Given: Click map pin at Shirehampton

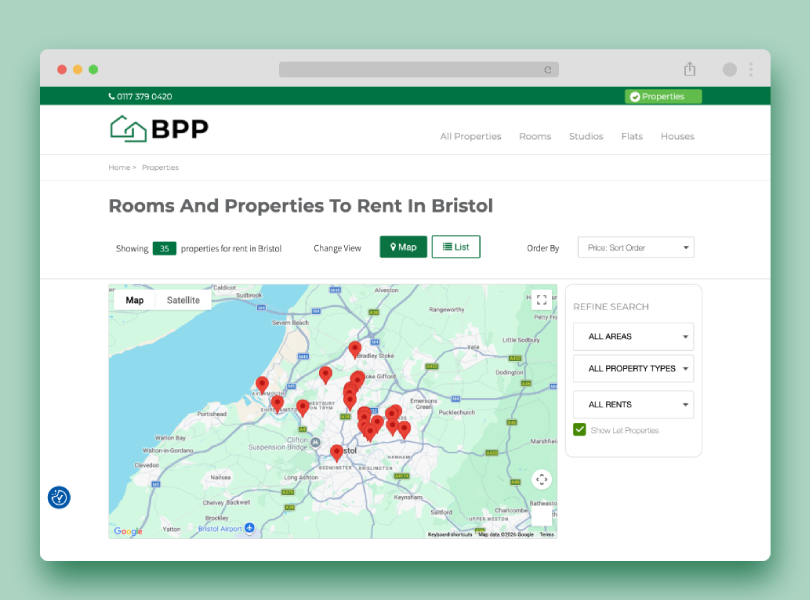Looking at the screenshot, I should 277,404.
